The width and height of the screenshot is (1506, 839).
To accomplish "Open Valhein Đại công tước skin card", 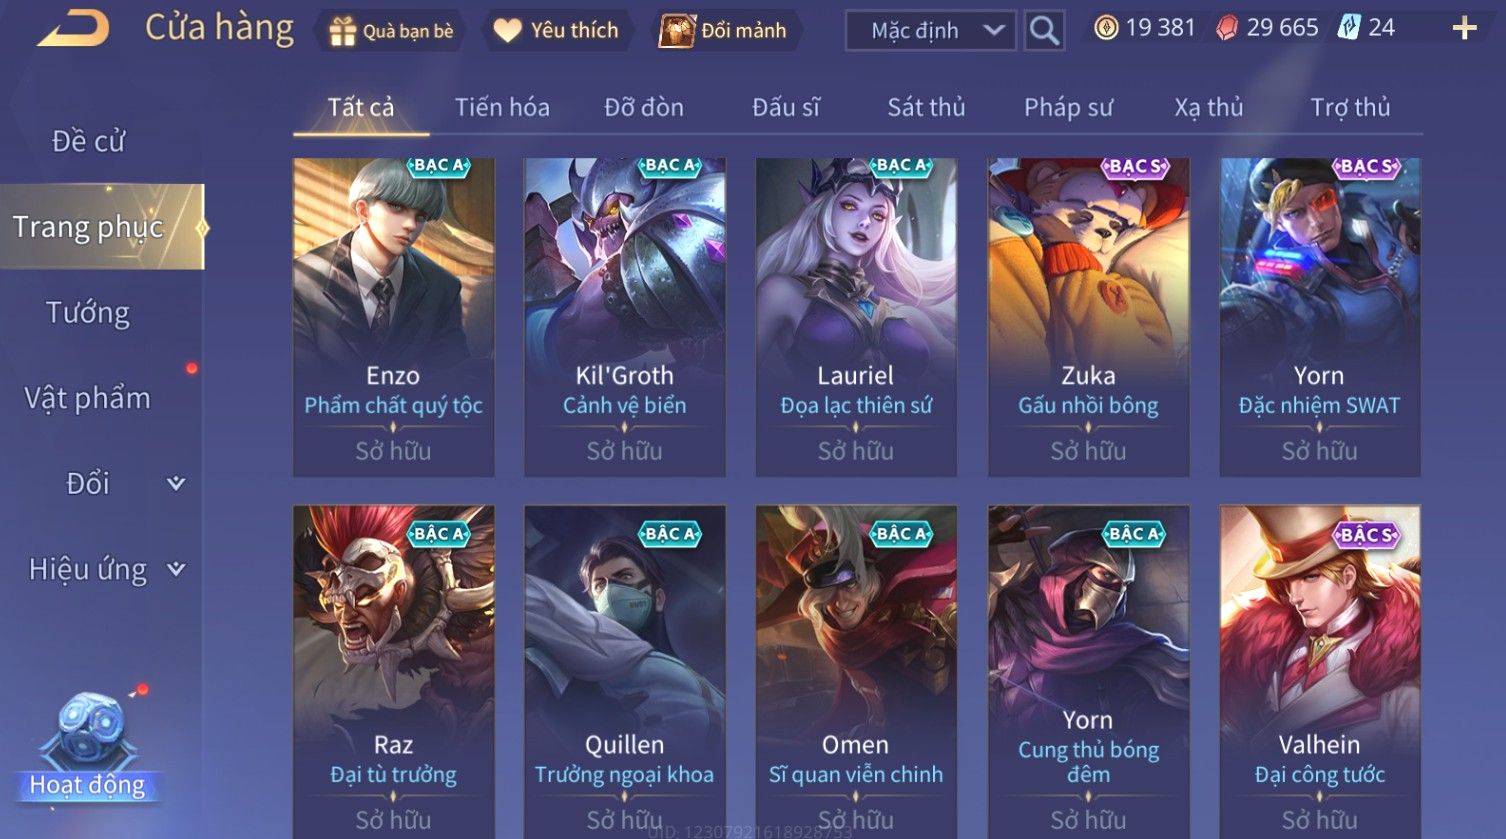I will pos(1320,672).
